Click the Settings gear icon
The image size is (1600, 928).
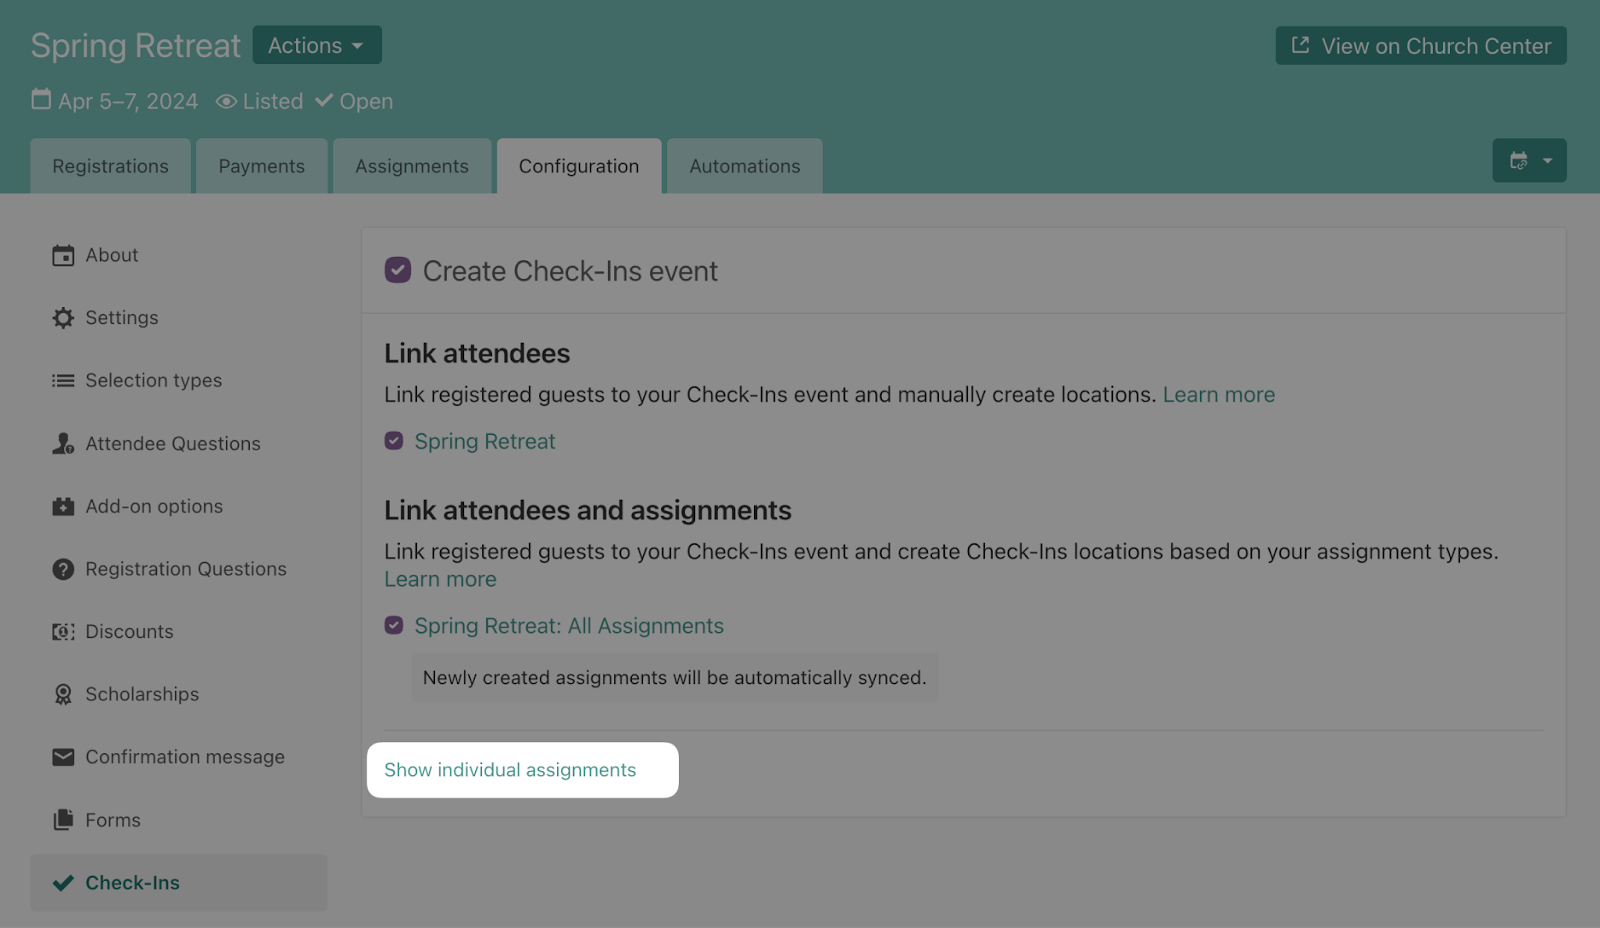coord(63,318)
